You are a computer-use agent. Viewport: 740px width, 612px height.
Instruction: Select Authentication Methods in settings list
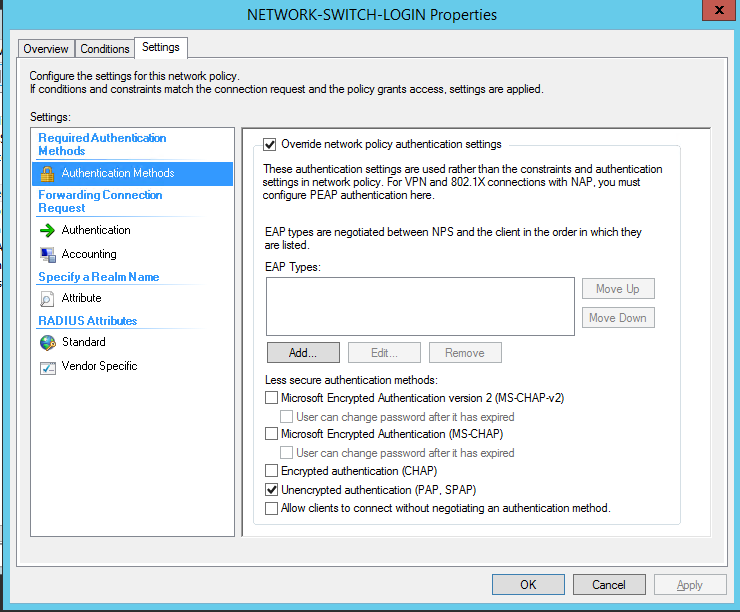(x=133, y=174)
